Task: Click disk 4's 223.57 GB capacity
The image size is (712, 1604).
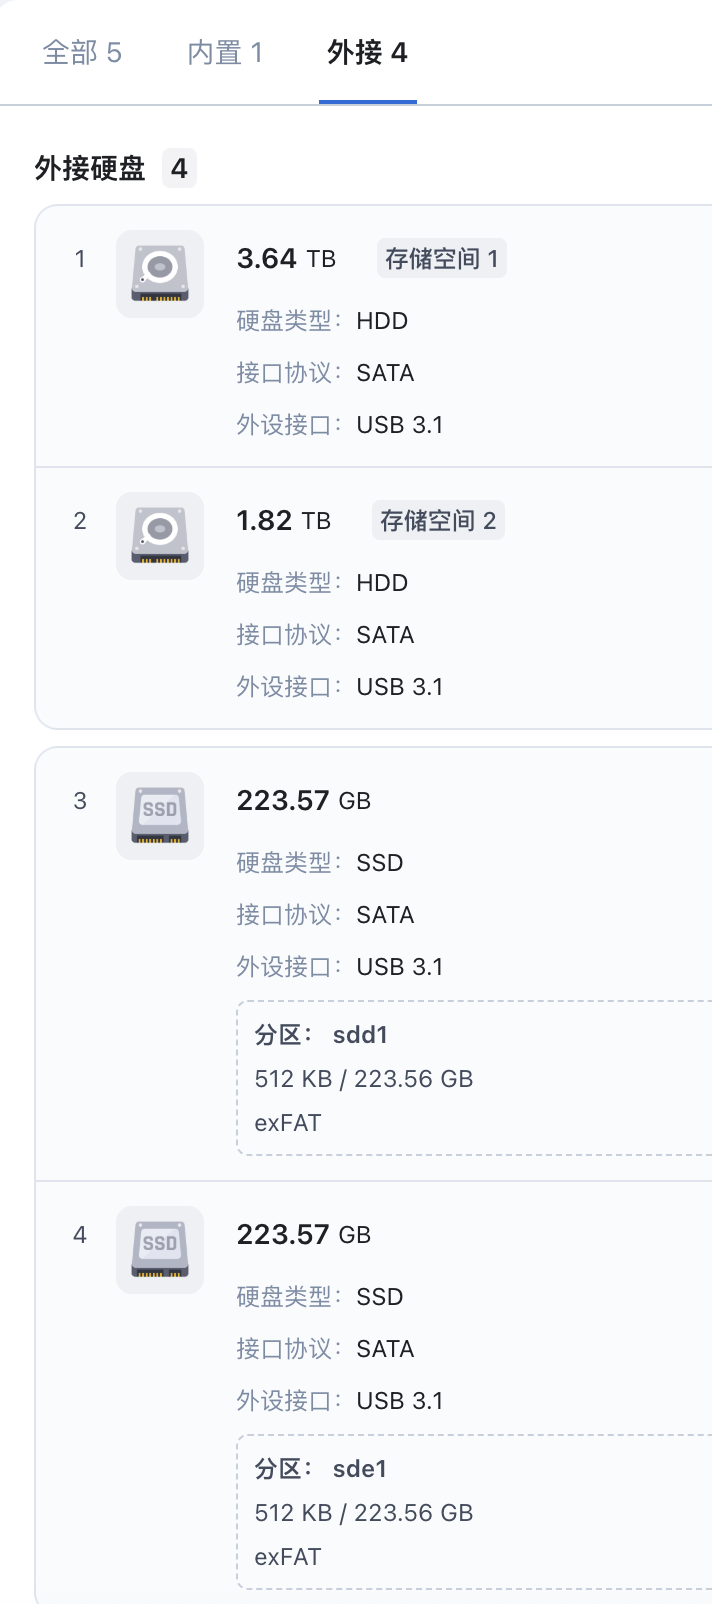Action: click(x=303, y=1235)
